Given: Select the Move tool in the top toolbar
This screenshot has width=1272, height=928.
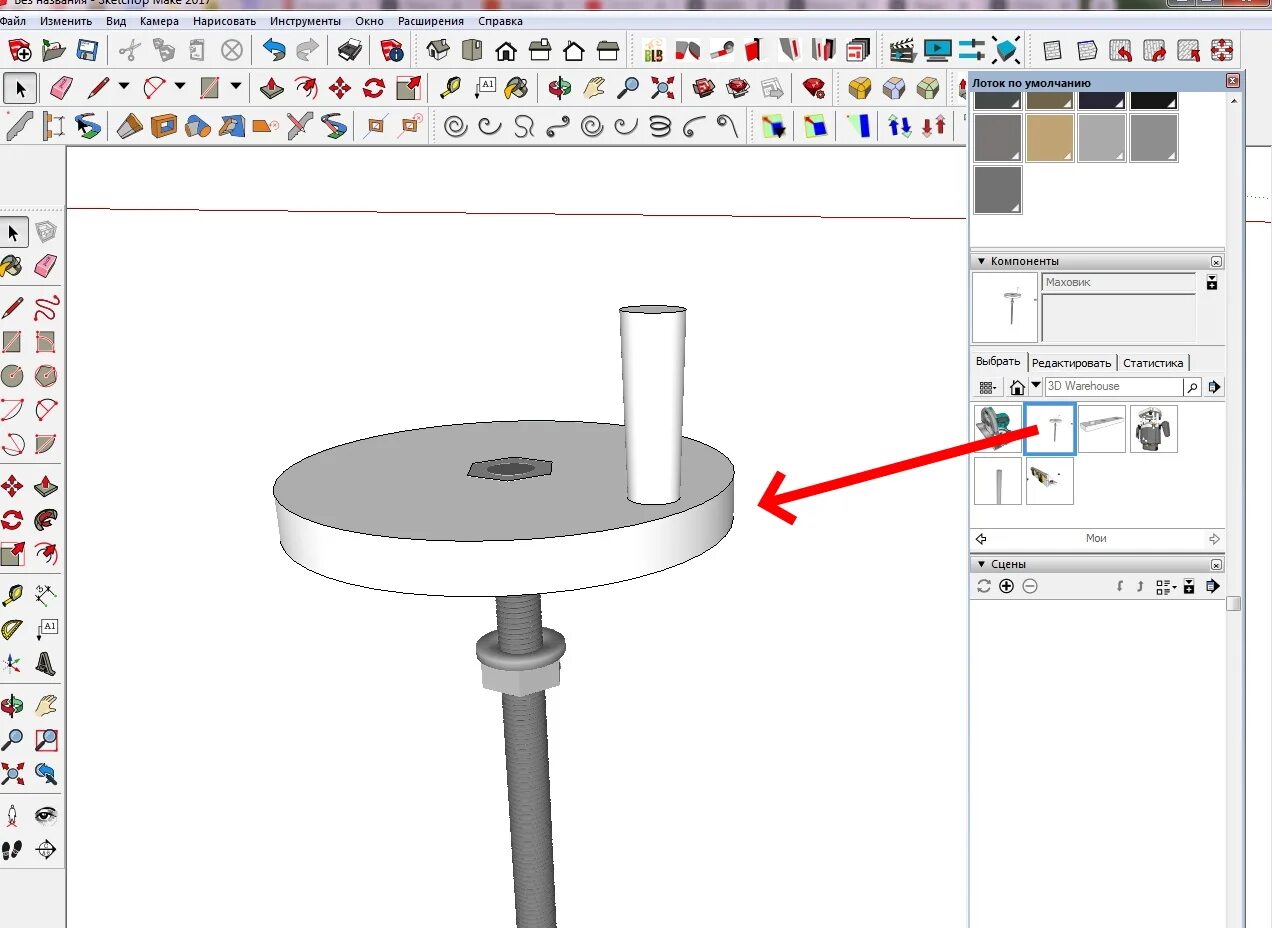Looking at the screenshot, I should tap(340, 88).
